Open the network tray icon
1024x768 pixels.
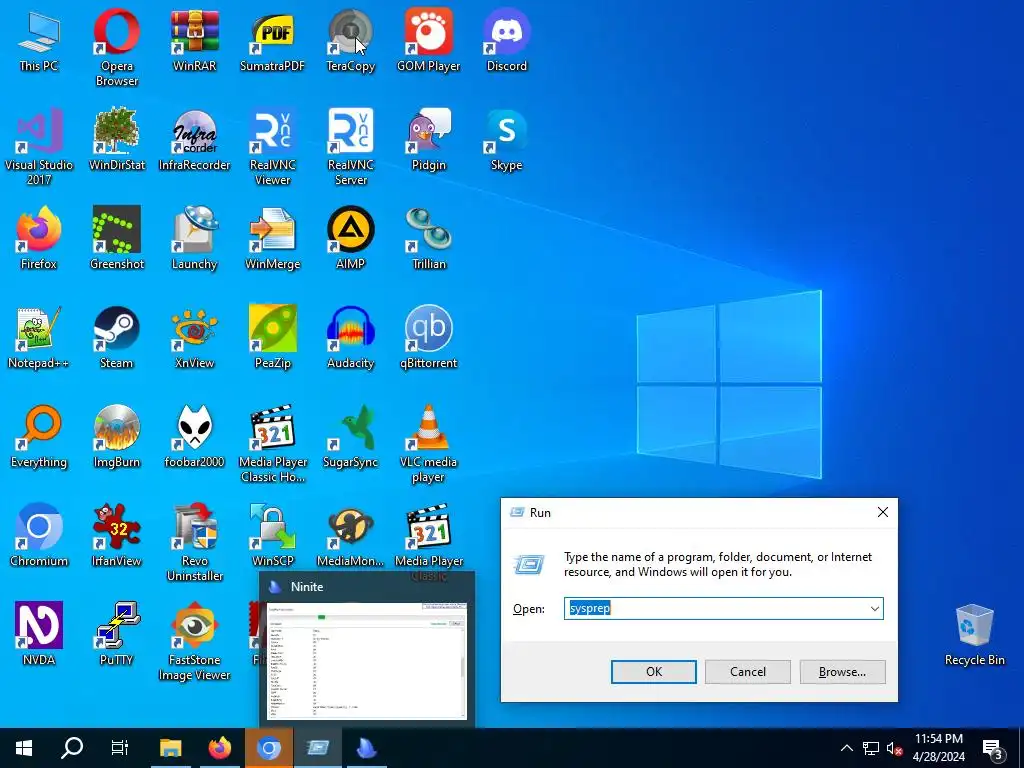[871, 748]
